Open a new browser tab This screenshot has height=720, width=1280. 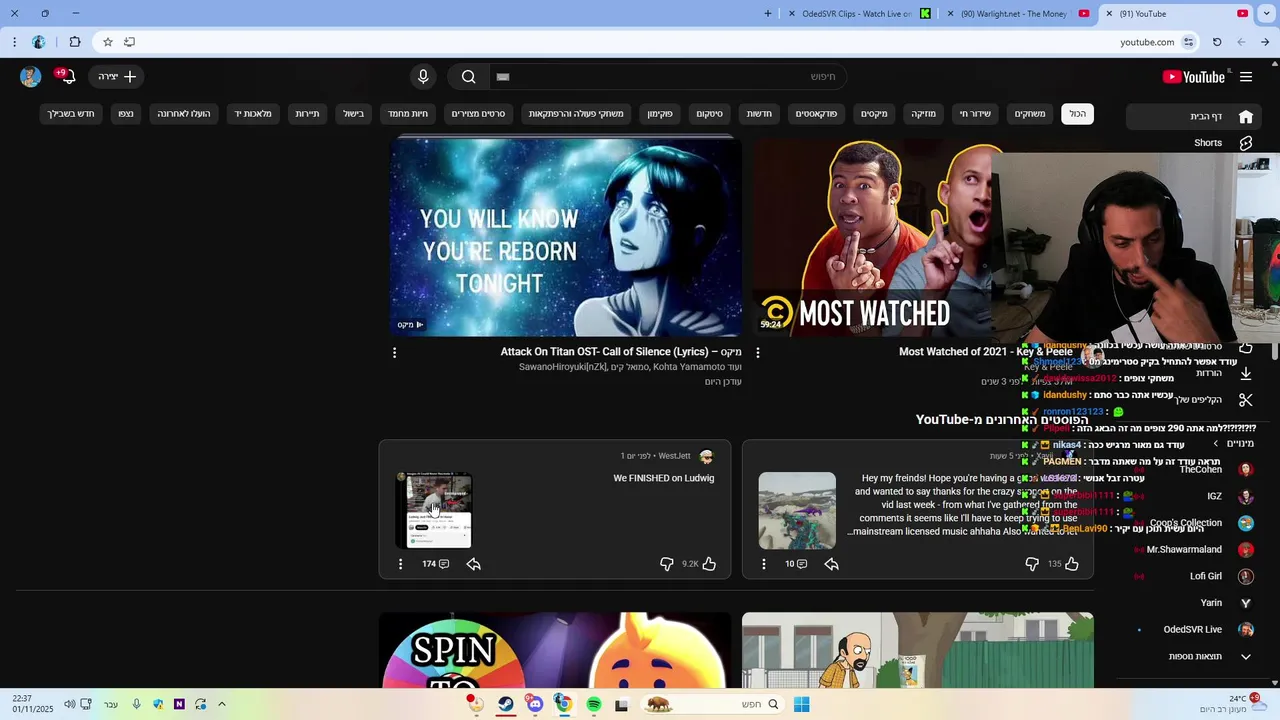(768, 14)
